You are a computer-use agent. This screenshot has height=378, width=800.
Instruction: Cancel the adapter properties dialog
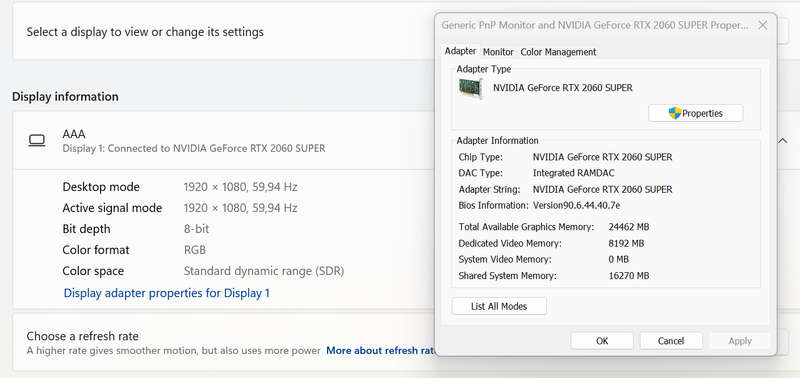click(671, 341)
